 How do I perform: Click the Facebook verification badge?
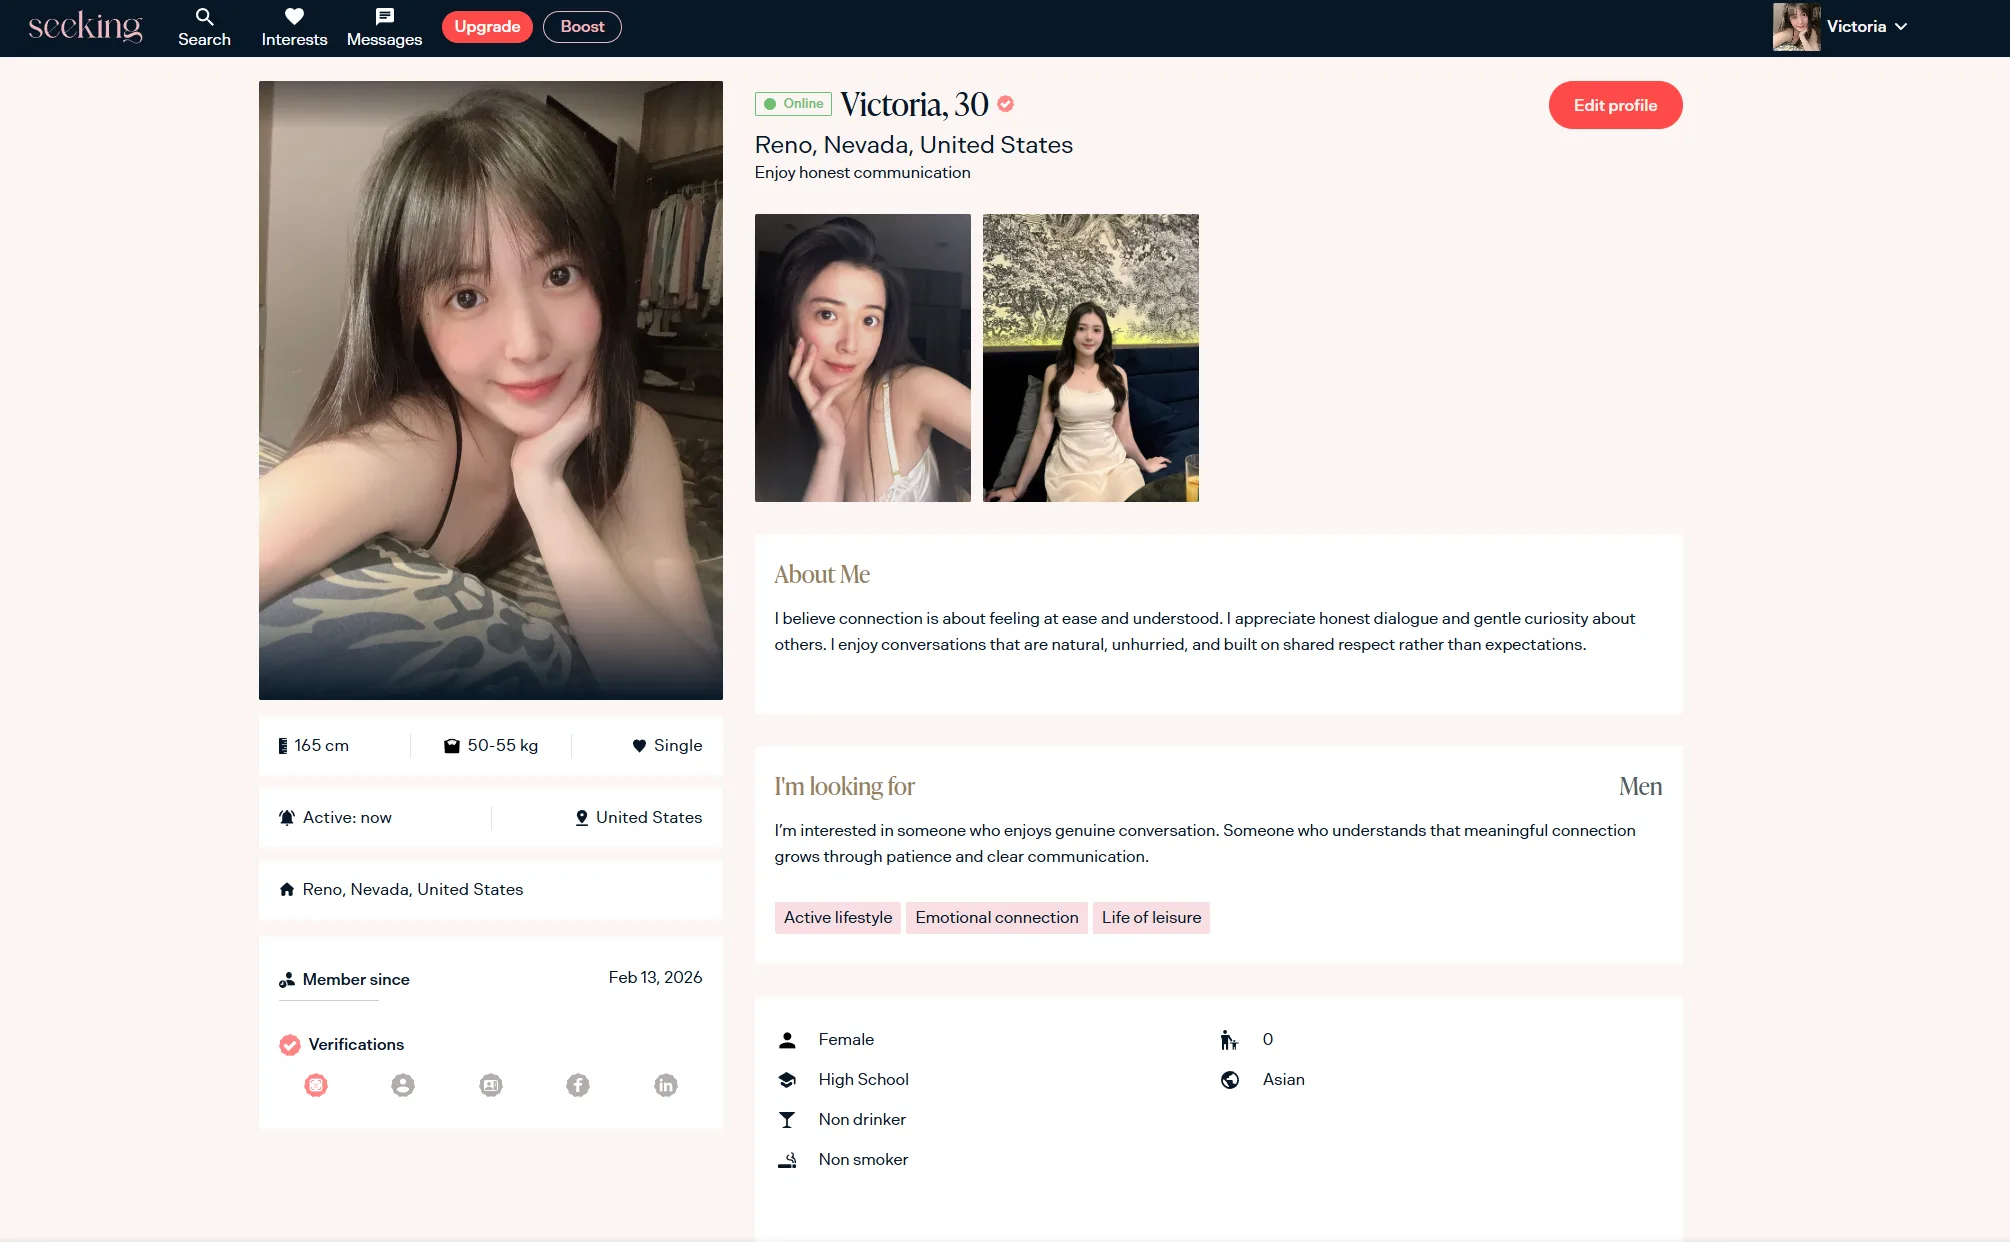coord(578,1085)
